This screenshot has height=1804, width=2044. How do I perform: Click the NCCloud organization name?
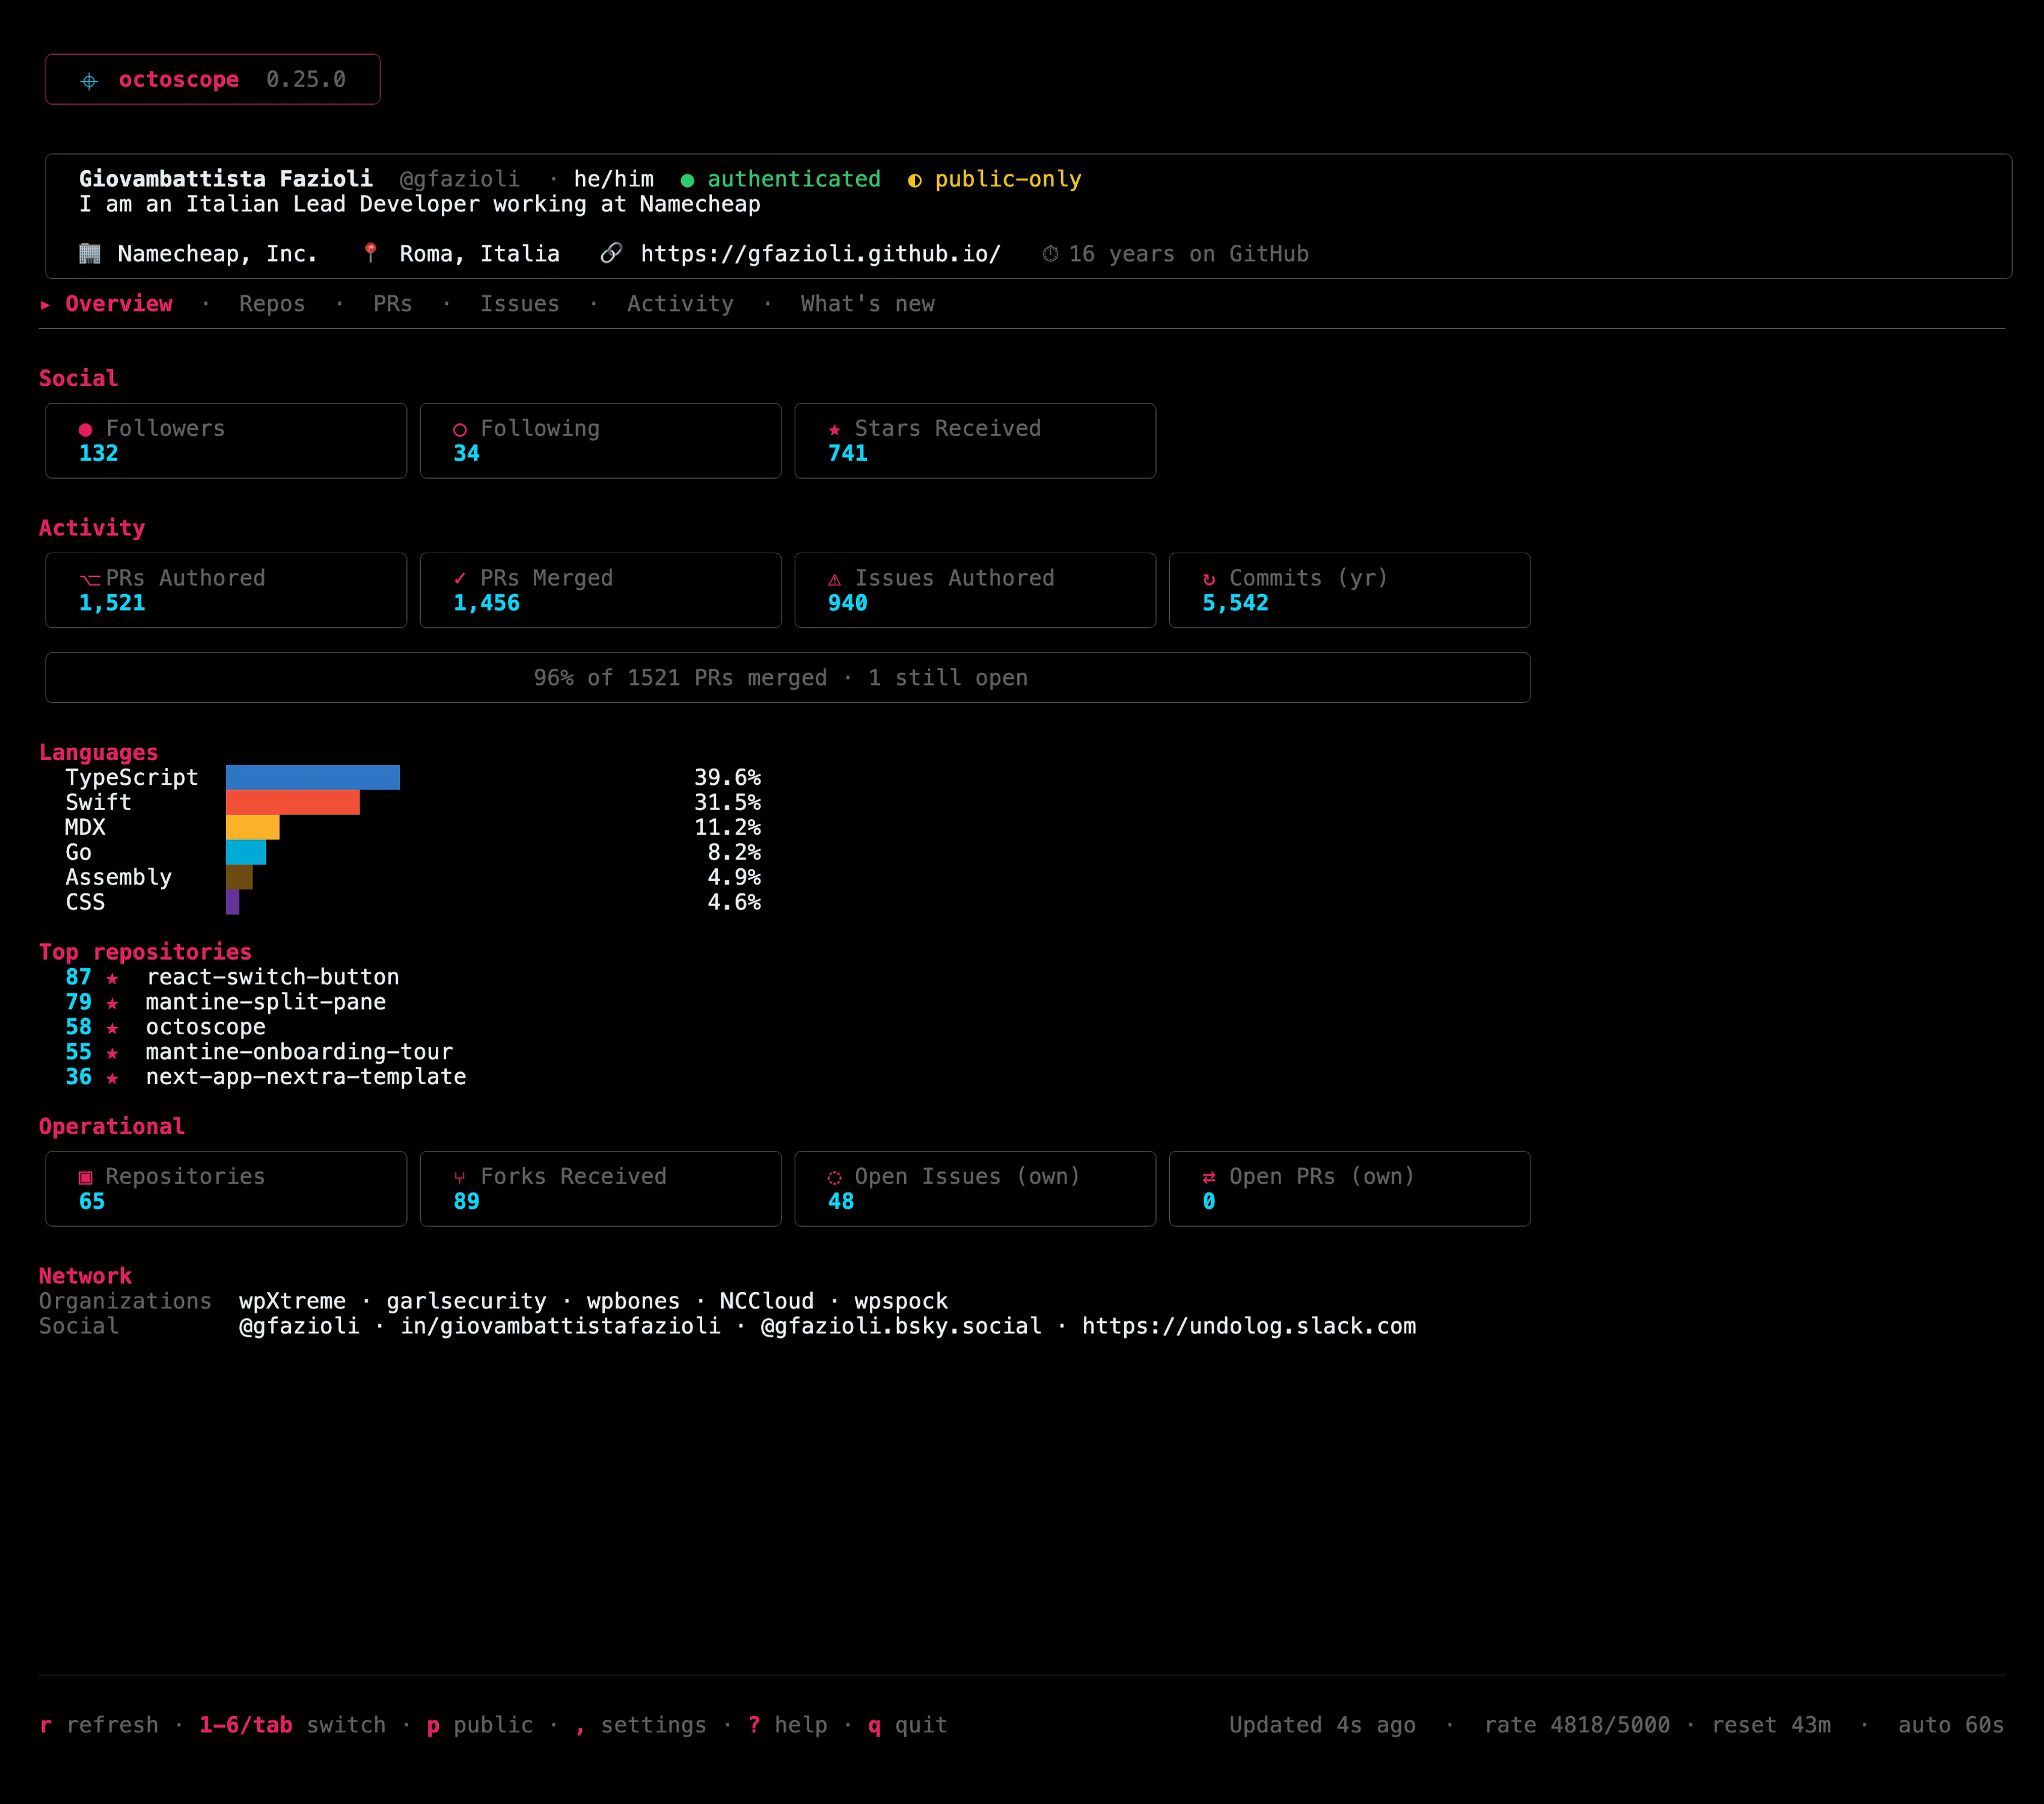pyautogui.click(x=767, y=1301)
